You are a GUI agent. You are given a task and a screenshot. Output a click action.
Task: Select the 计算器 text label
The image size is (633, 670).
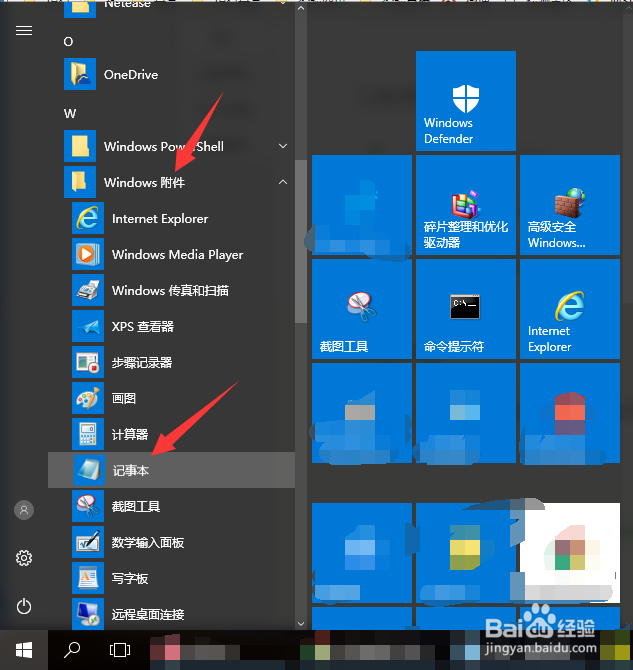(x=130, y=435)
